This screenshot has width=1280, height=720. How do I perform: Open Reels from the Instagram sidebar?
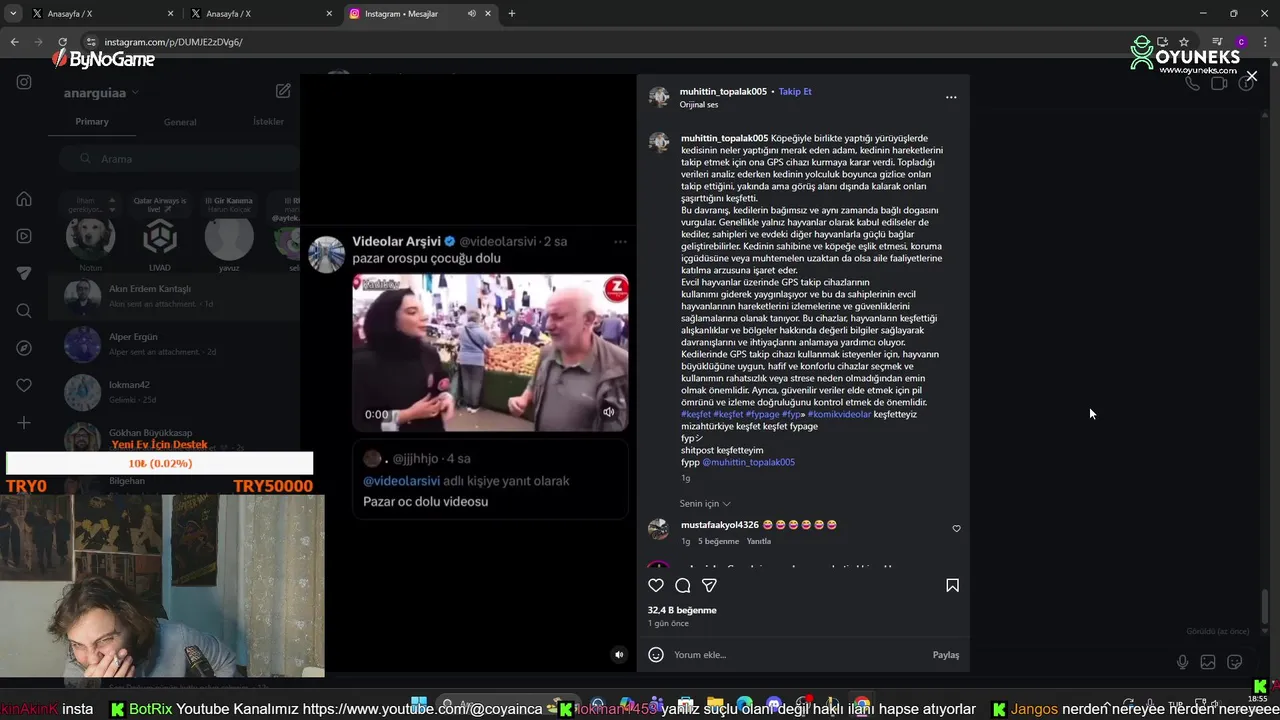(x=24, y=236)
